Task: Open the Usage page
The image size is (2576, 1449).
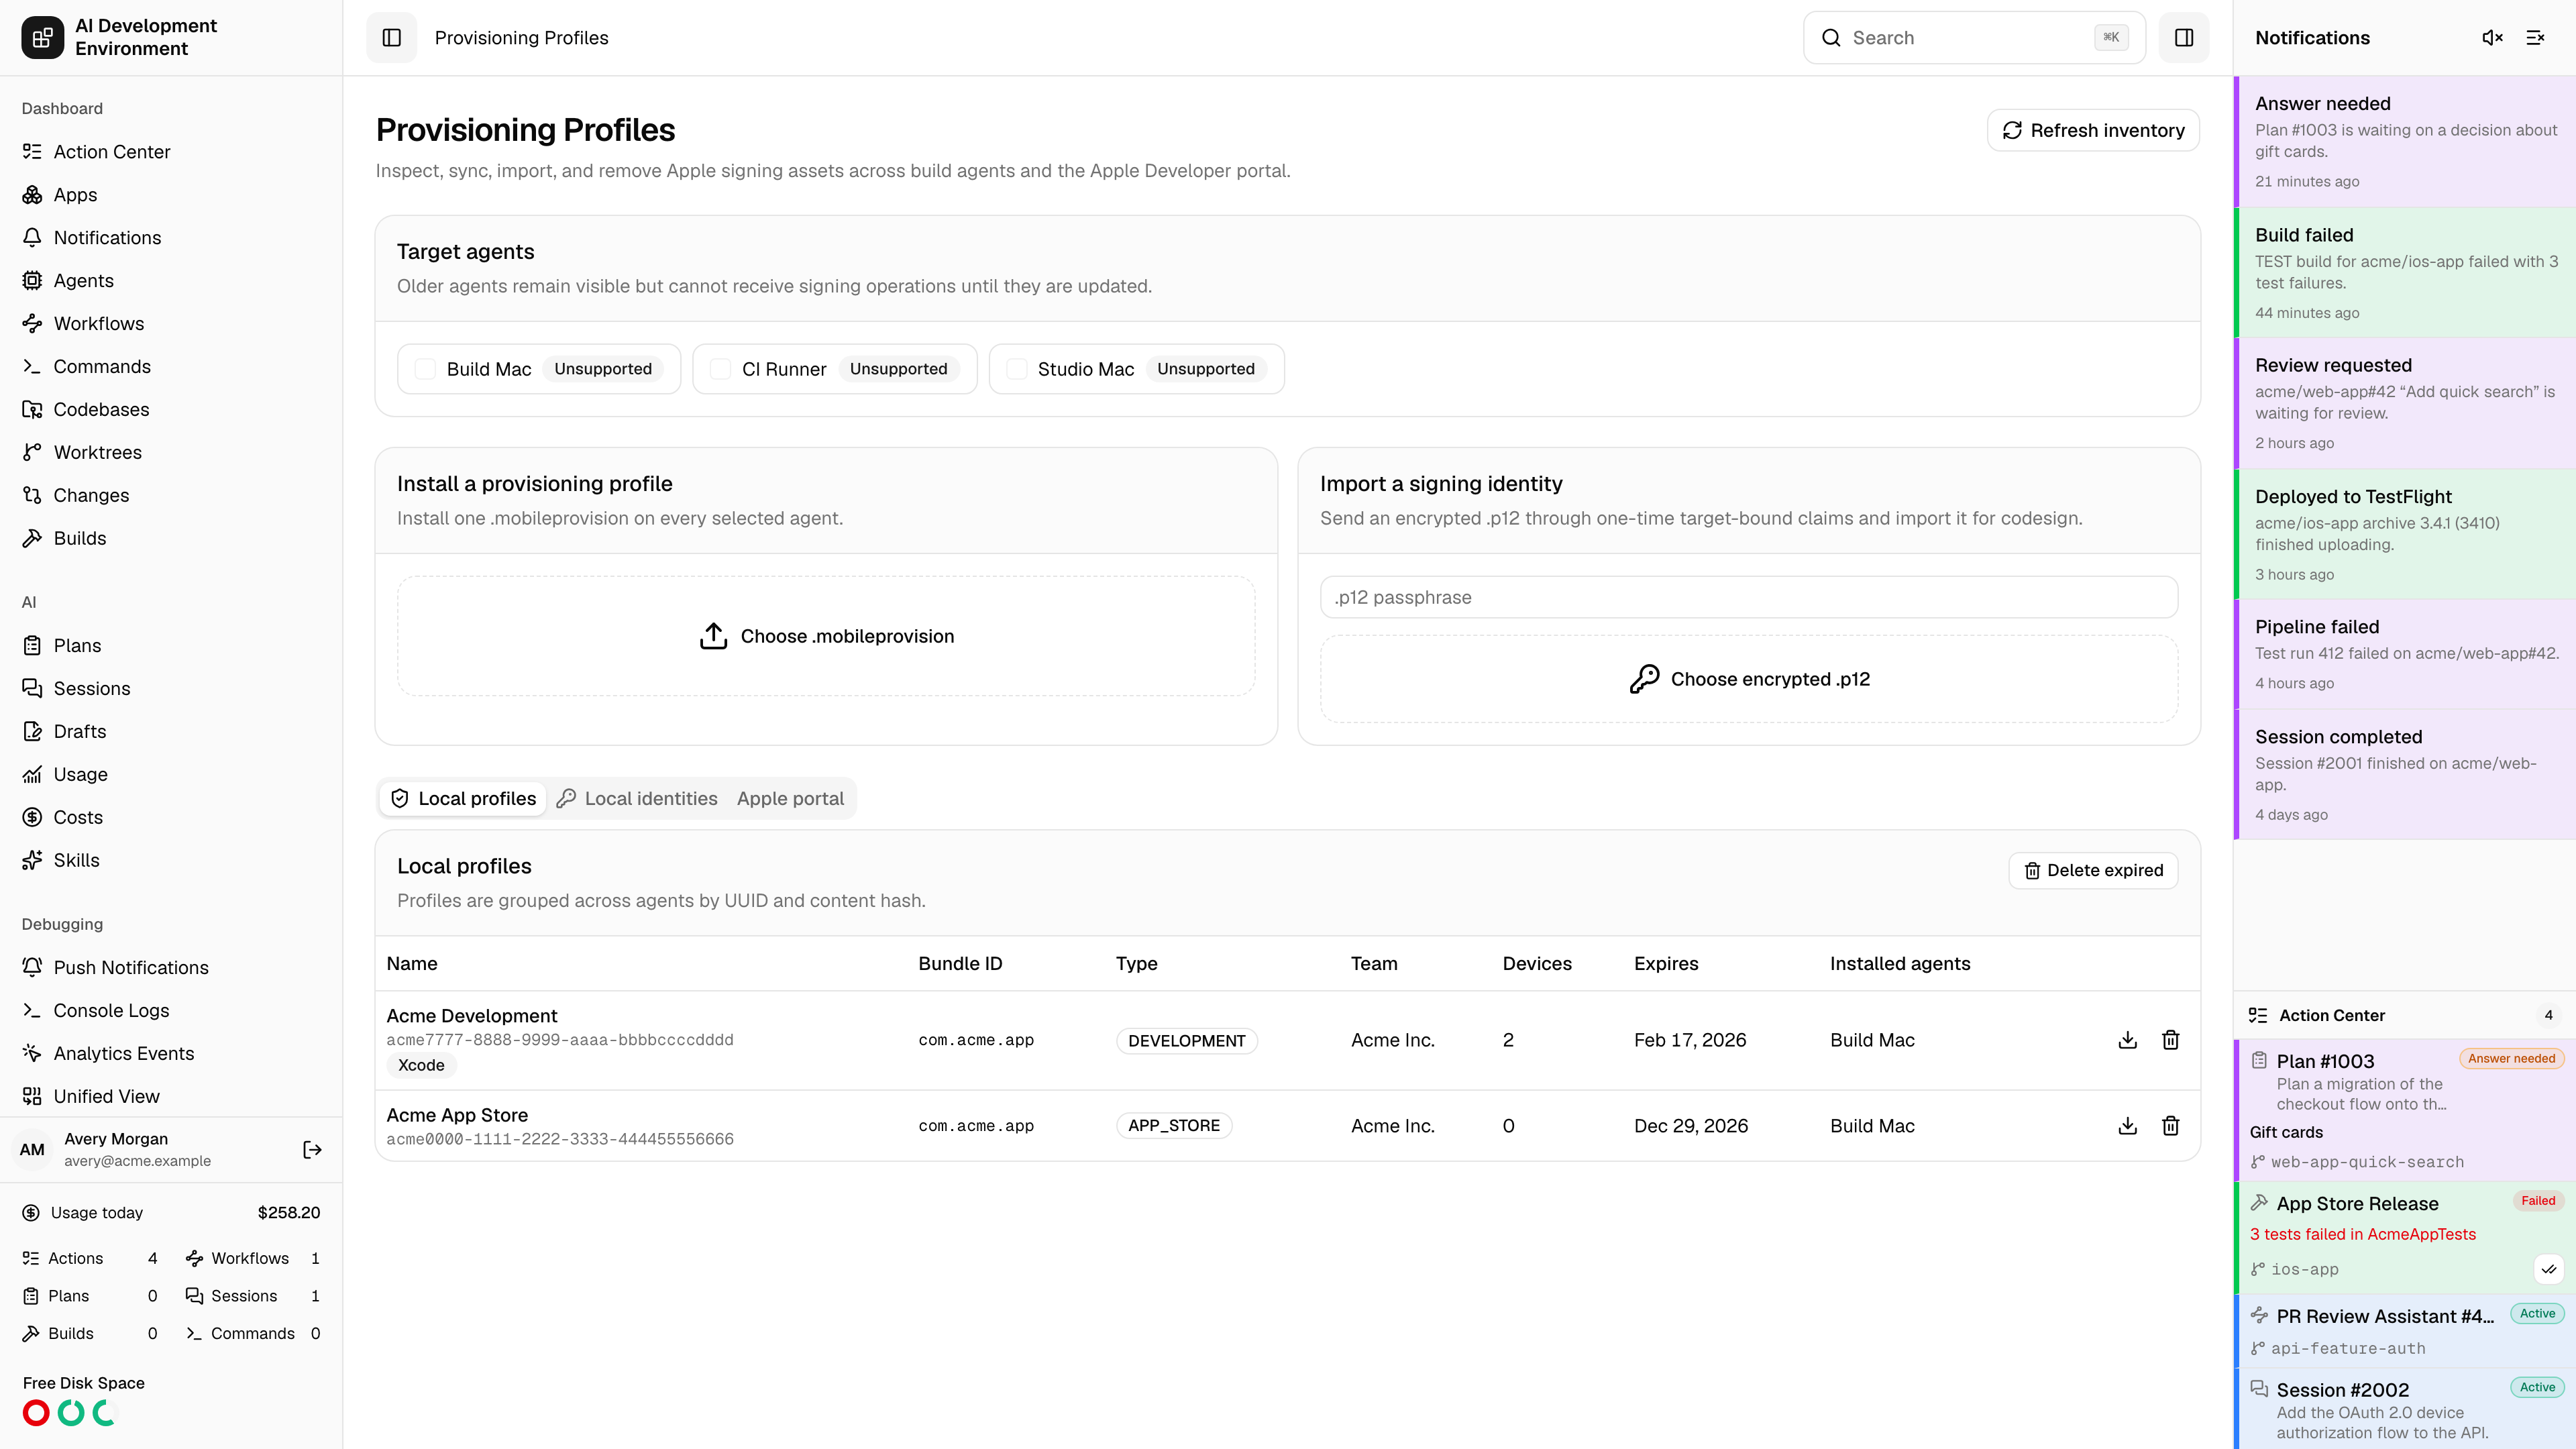Action: click(x=171, y=775)
